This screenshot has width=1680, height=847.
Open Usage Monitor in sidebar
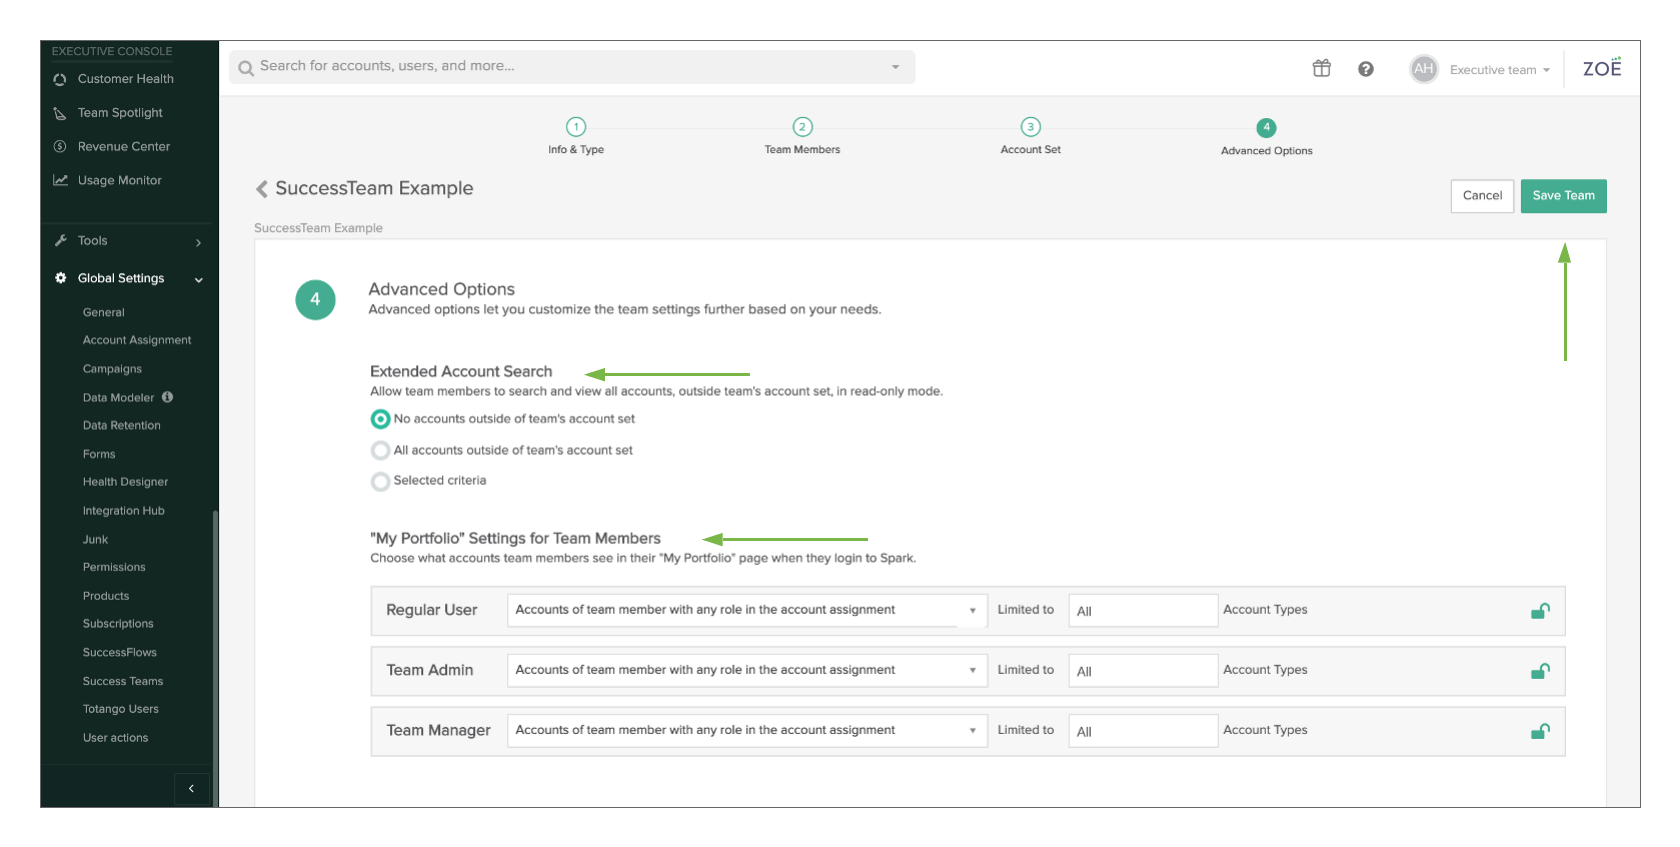(x=120, y=181)
